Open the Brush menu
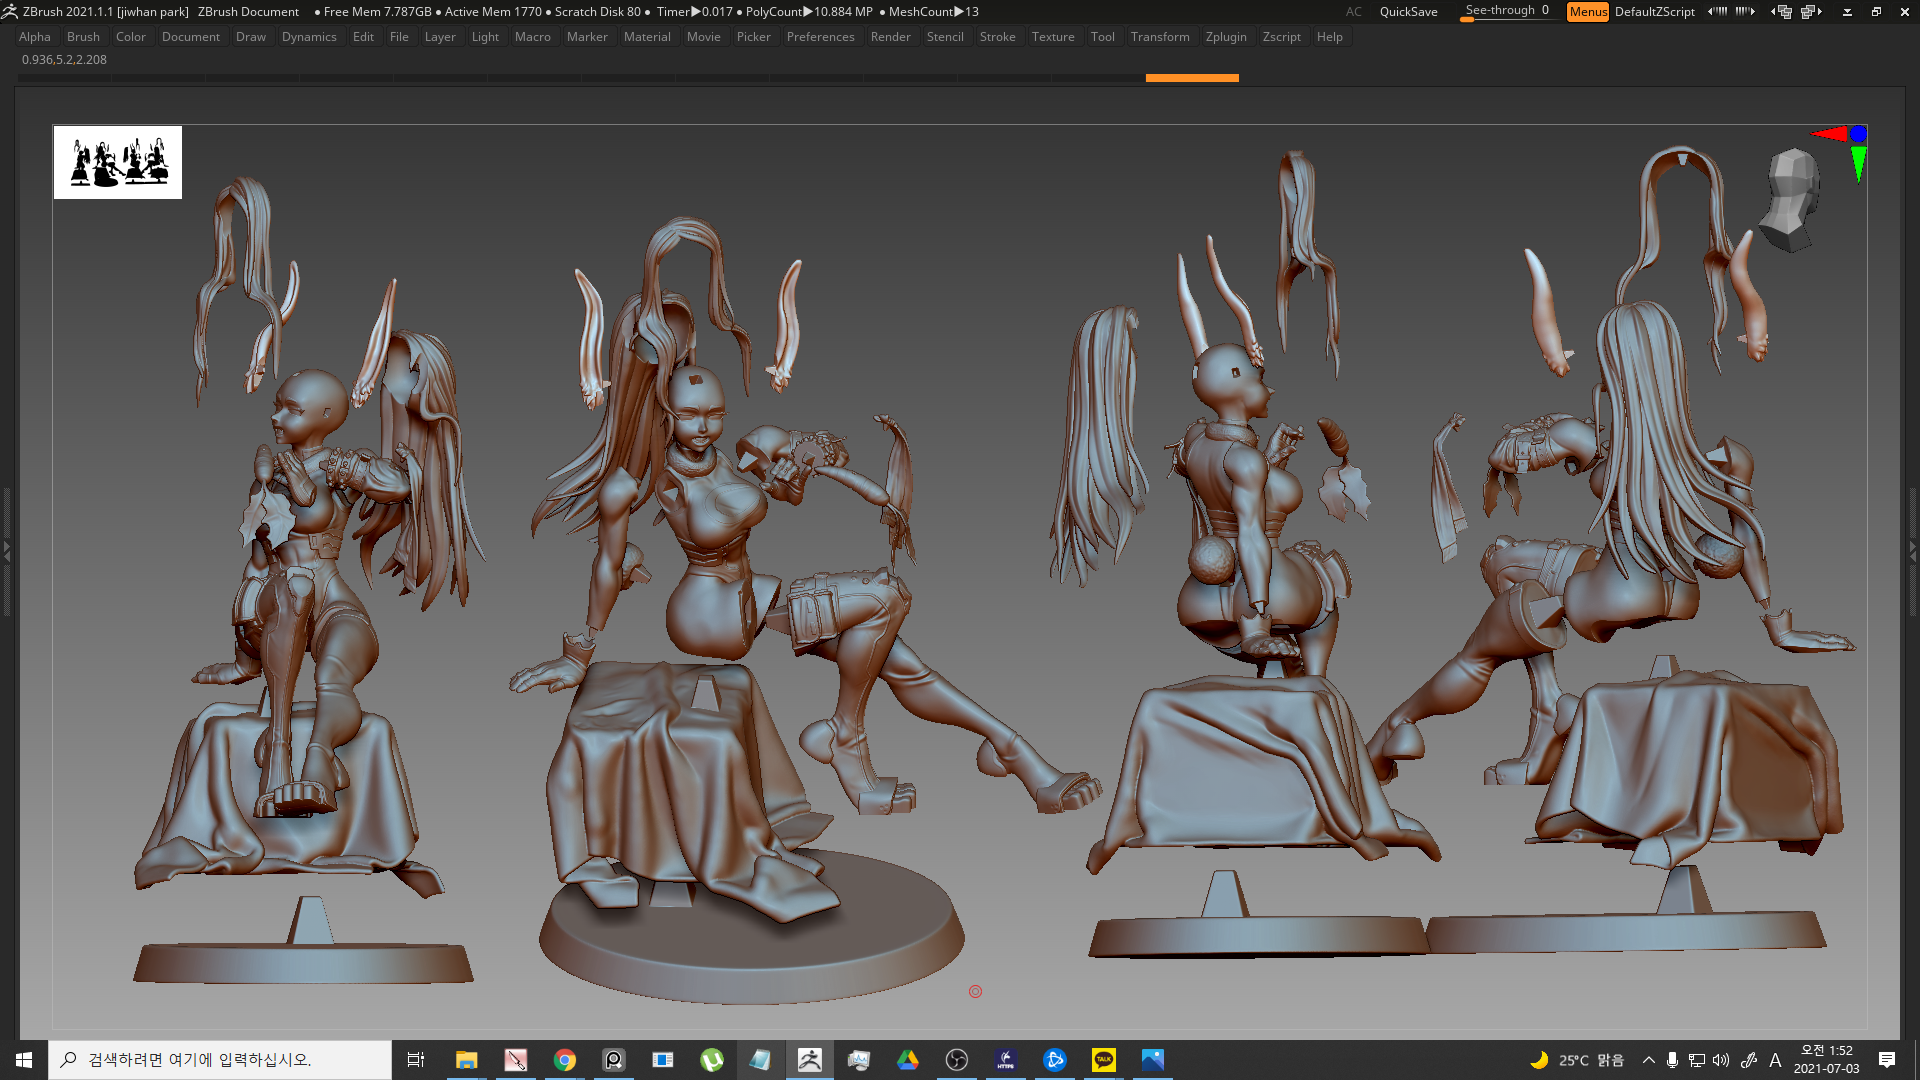The image size is (1920, 1080). click(x=83, y=37)
